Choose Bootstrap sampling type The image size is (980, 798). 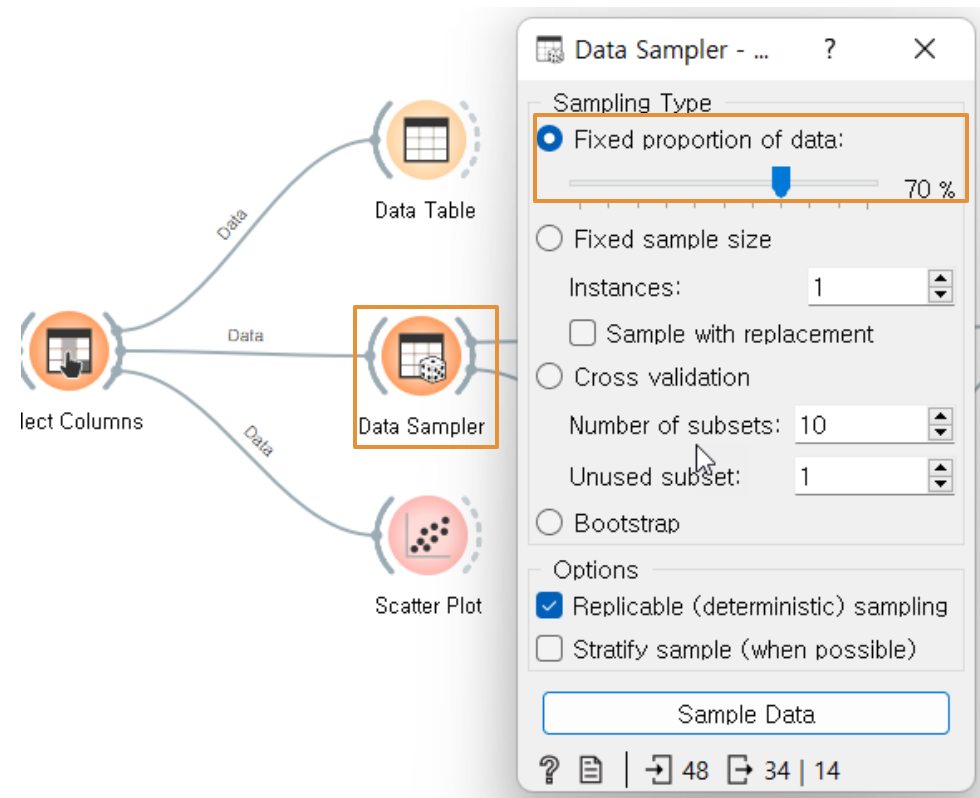tap(549, 522)
